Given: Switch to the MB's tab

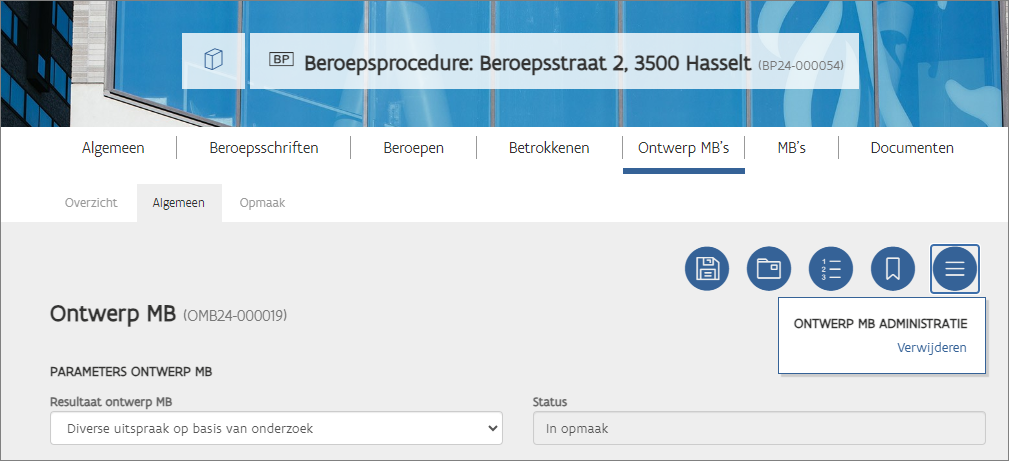Looking at the screenshot, I should tap(791, 148).
